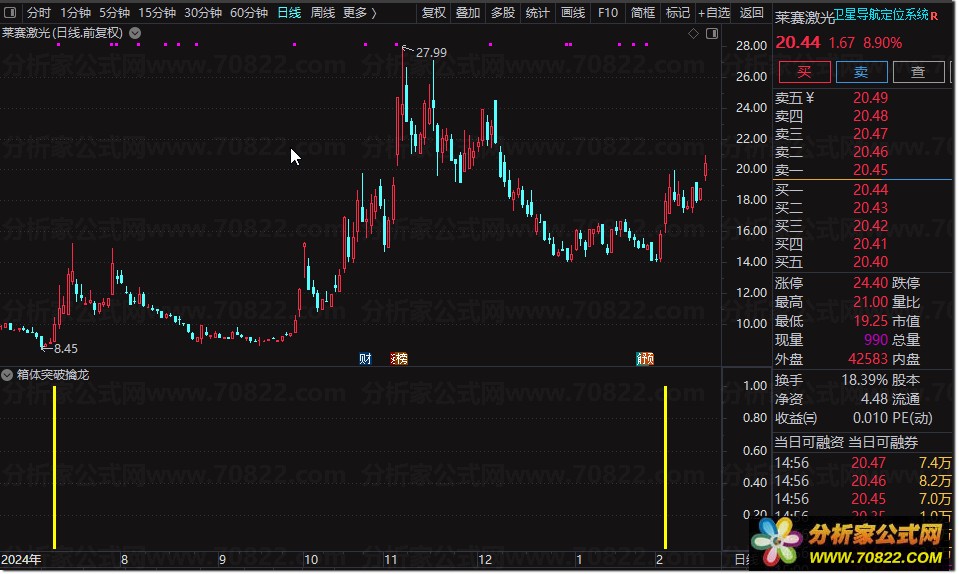Click the 查 query button
The width and height of the screenshot is (959, 574).
coord(918,72)
